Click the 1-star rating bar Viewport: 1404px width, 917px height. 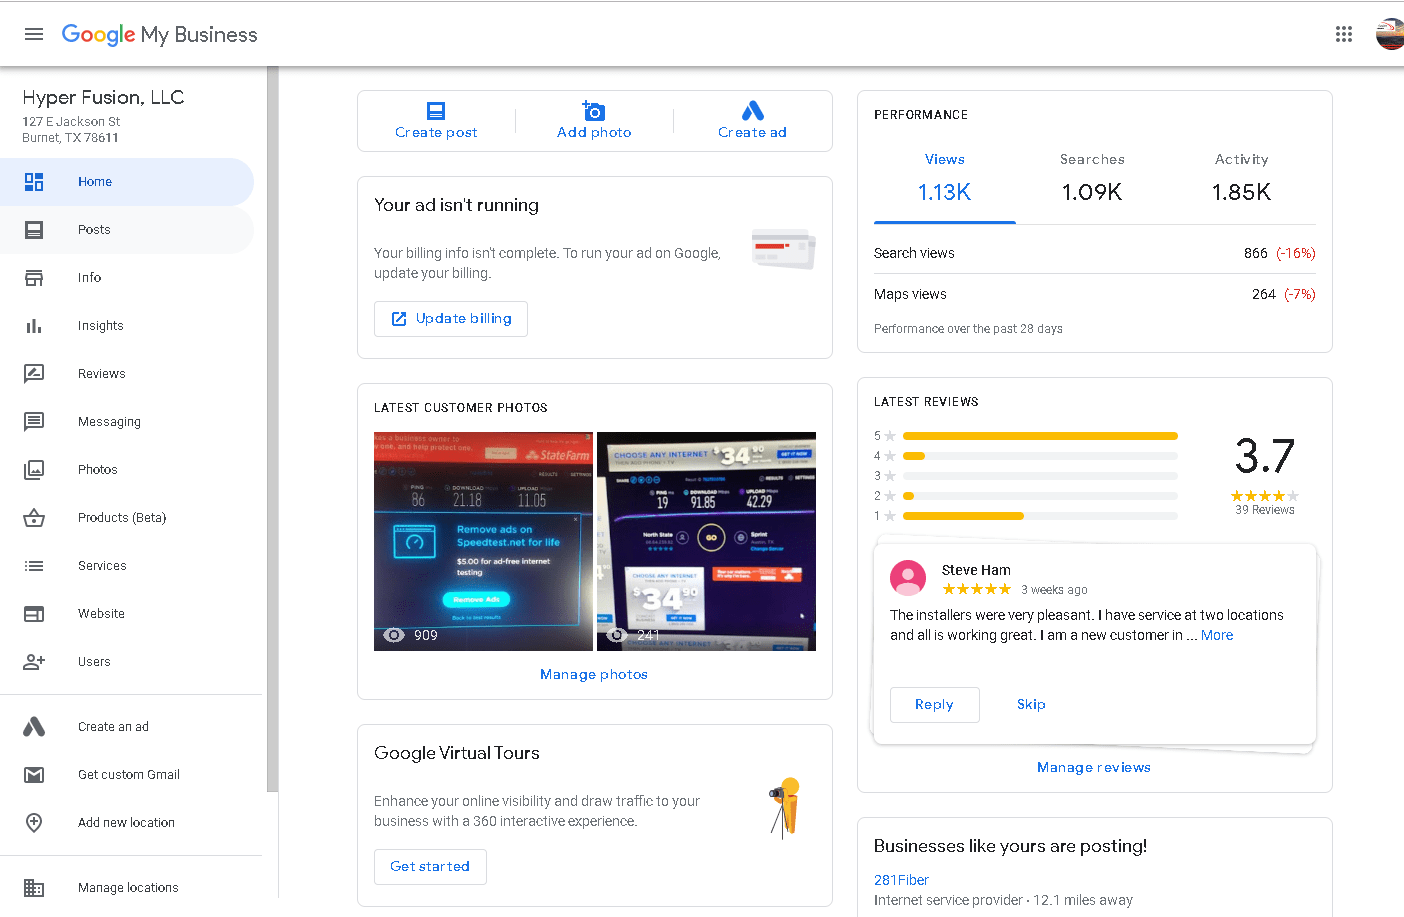point(1040,516)
